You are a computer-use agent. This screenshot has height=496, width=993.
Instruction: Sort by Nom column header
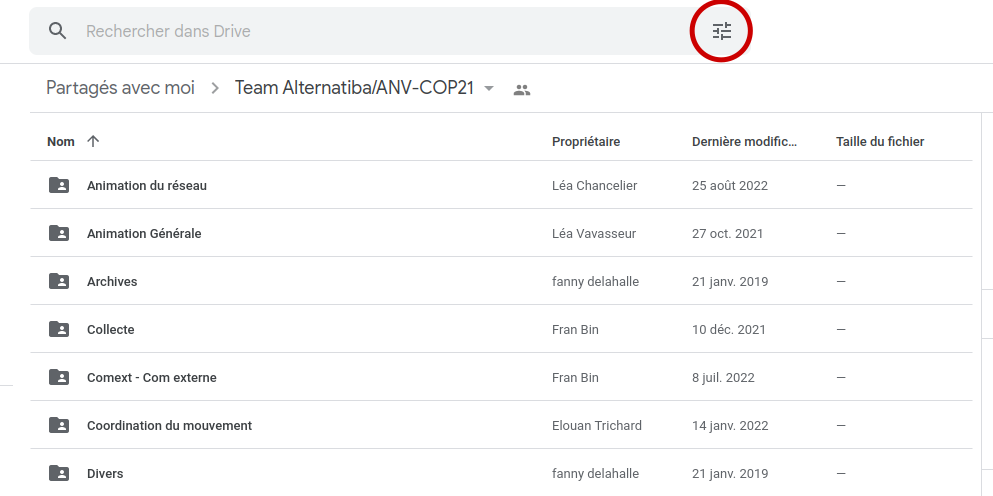[x=61, y=141]
